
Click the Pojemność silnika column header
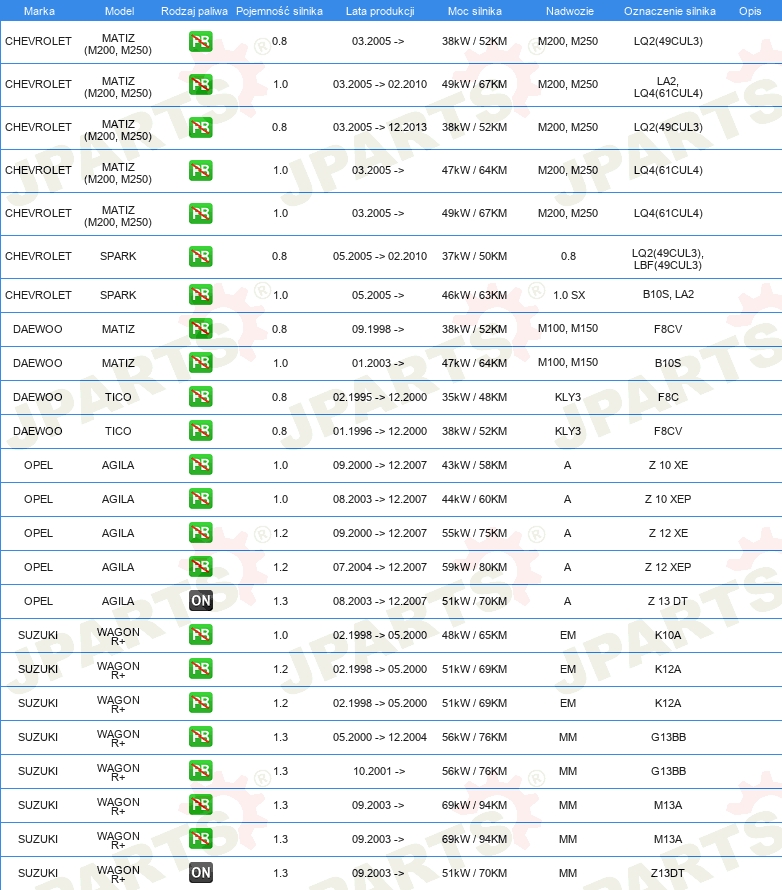click(279, 11)
